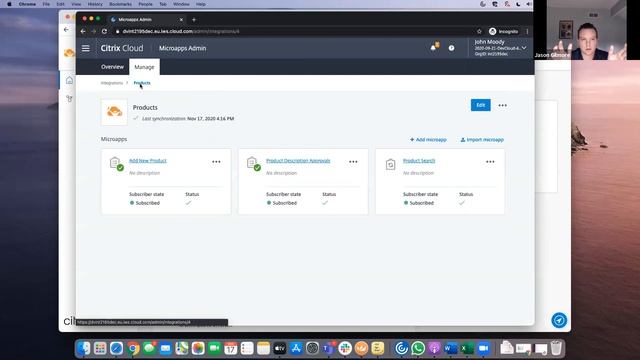Open the Product Search microapp
640x360 pixels.
click(x=419, y=161)
